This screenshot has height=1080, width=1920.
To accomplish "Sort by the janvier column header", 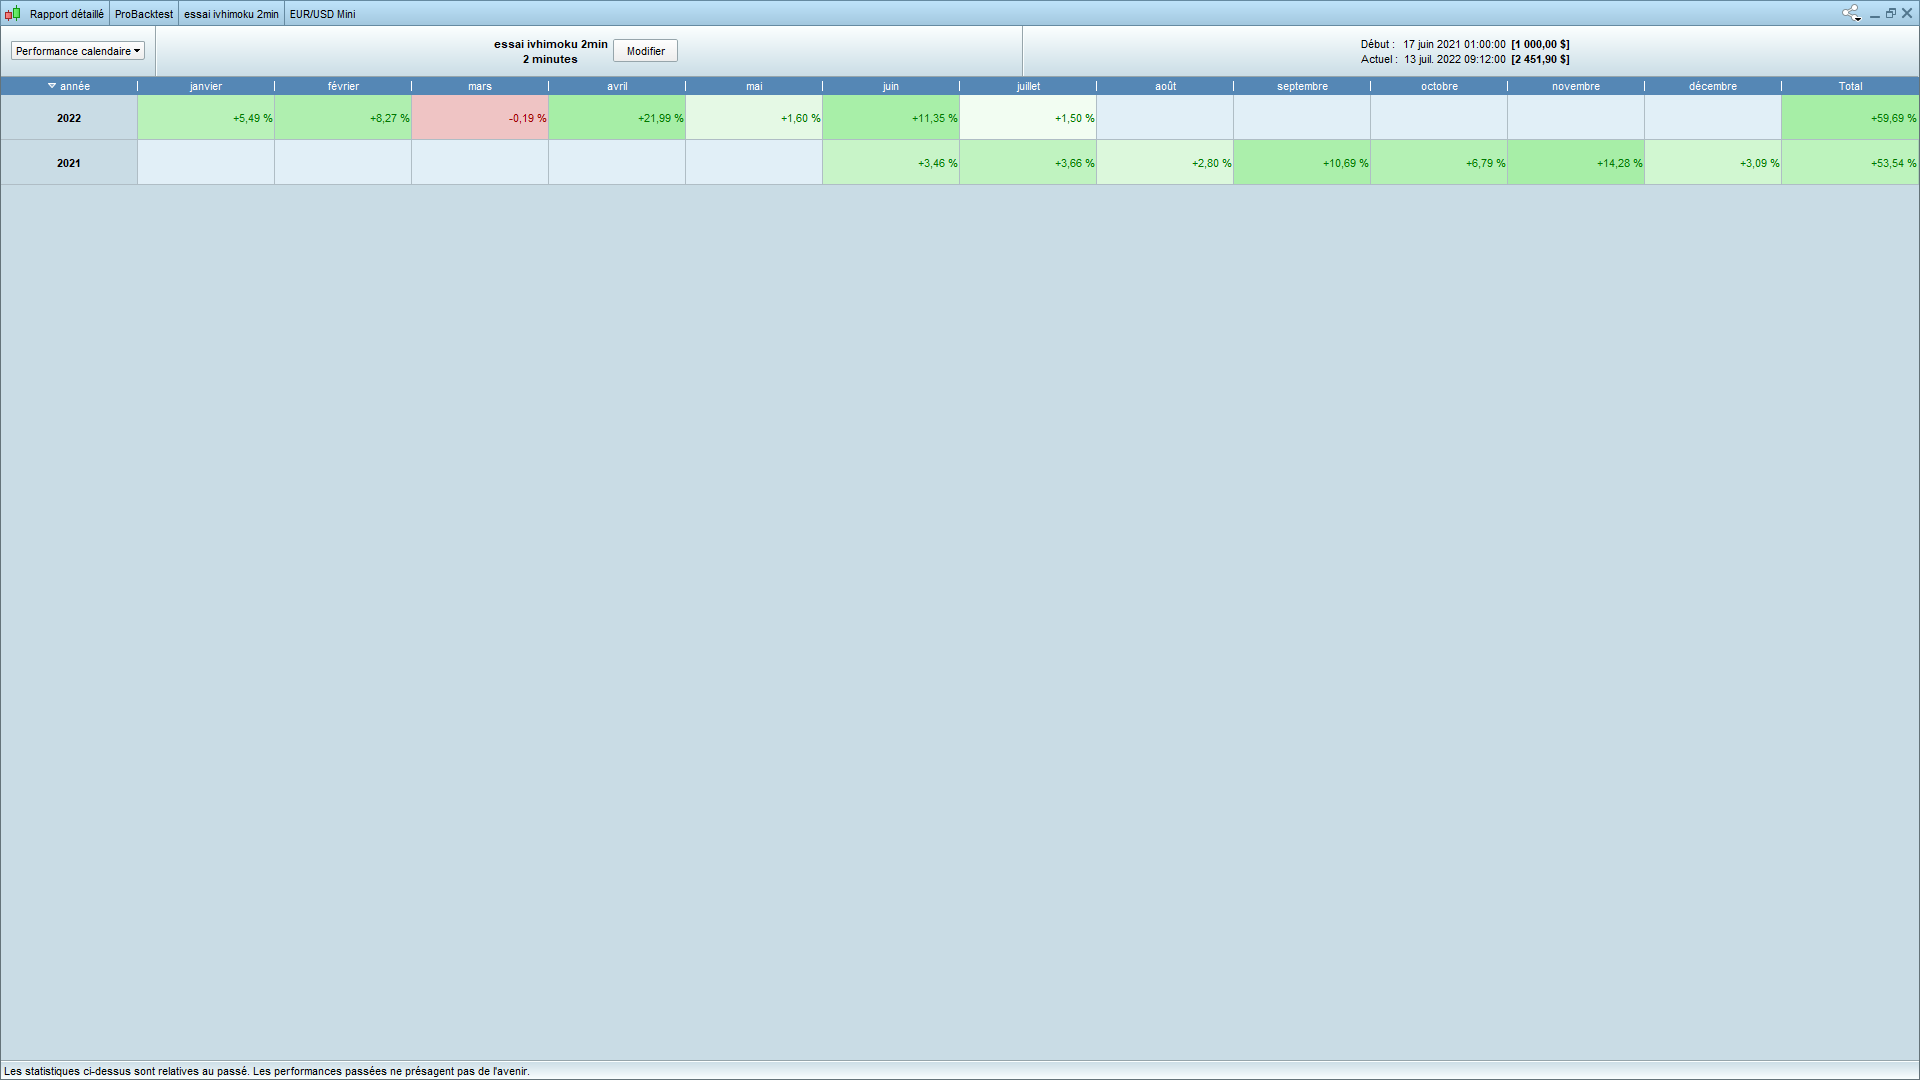I will point(206,86).
